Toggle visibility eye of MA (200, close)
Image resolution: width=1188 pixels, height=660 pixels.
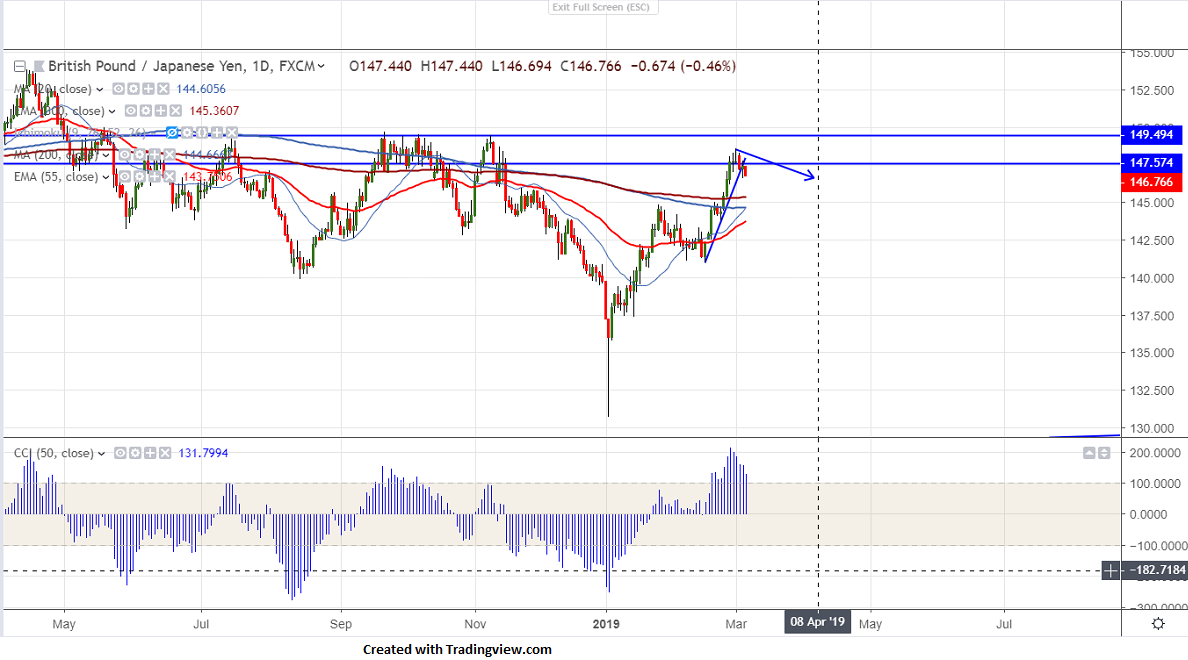coord(125,155)
